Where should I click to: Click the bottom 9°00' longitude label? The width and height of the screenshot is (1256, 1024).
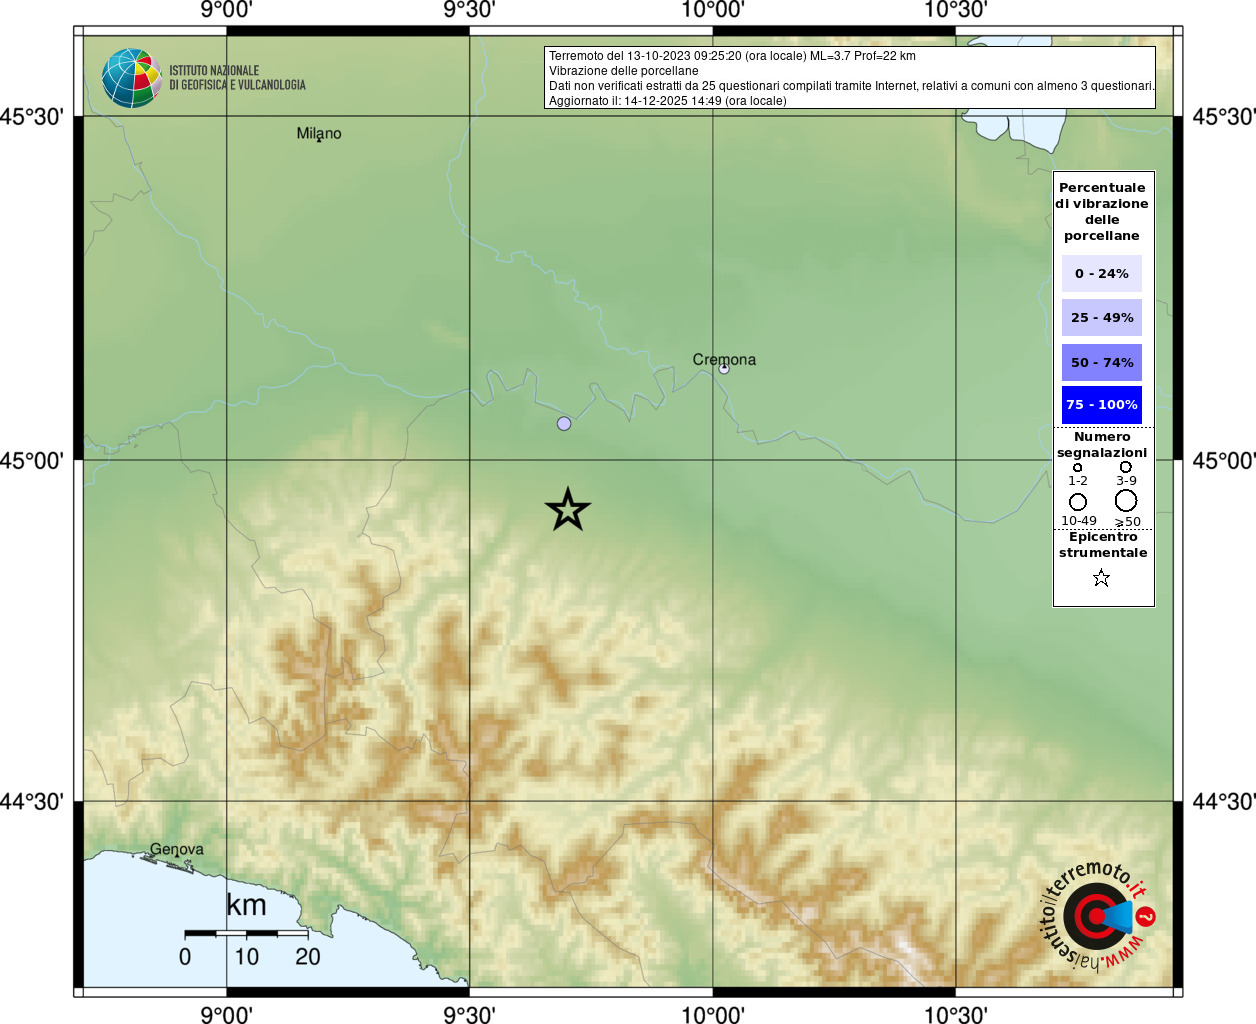pos(226,1014)
